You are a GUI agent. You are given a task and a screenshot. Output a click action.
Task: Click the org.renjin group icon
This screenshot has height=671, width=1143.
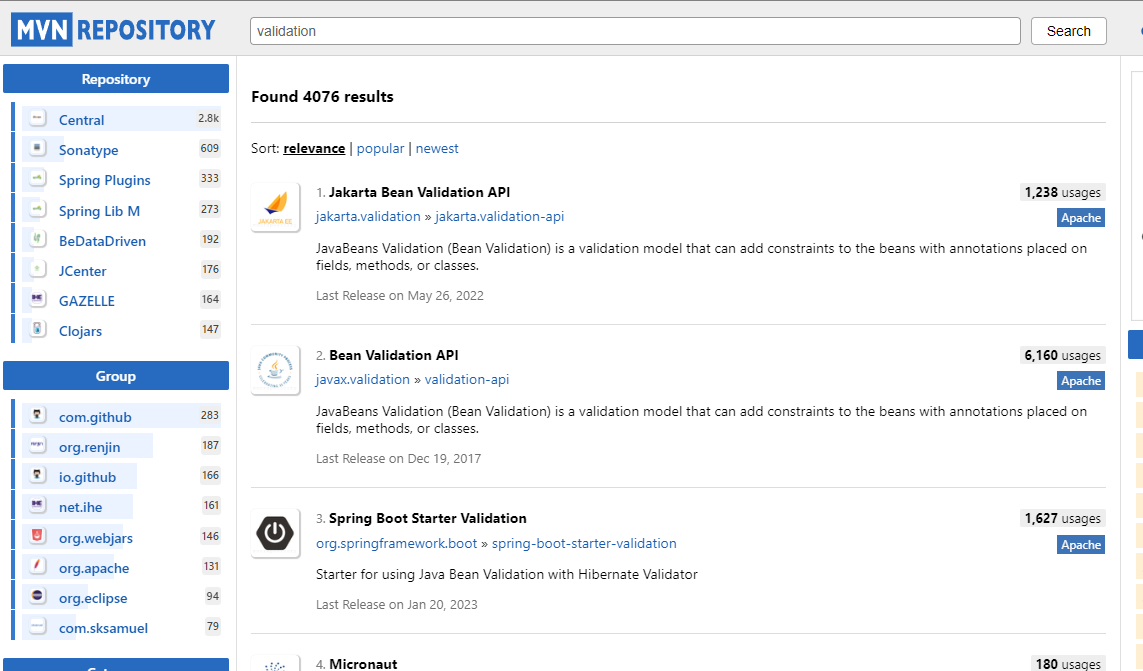click(38, 444)
